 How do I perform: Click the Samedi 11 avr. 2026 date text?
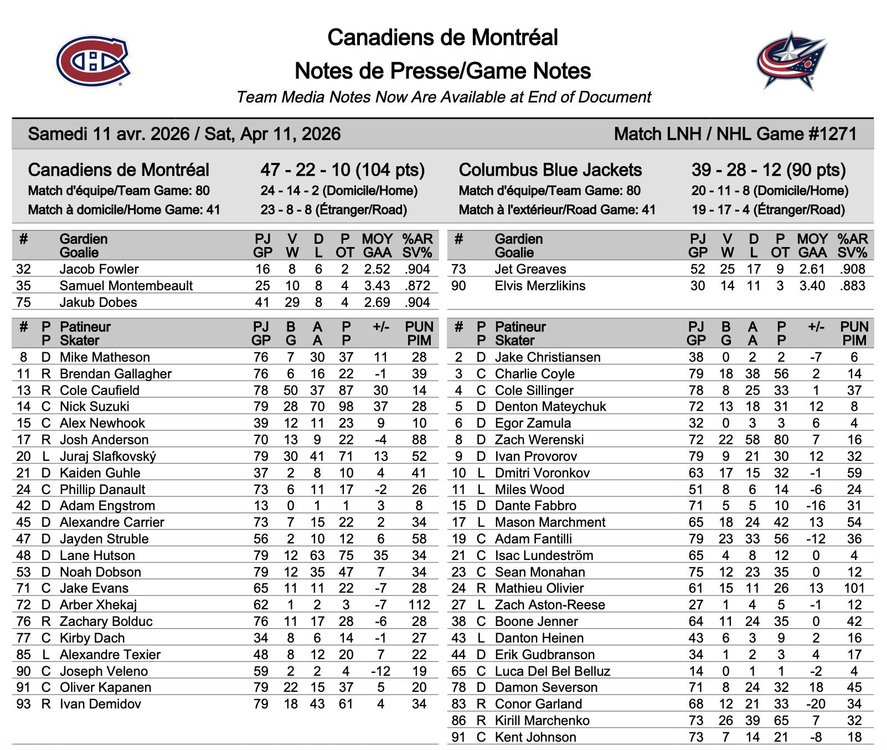pos(109,134)
